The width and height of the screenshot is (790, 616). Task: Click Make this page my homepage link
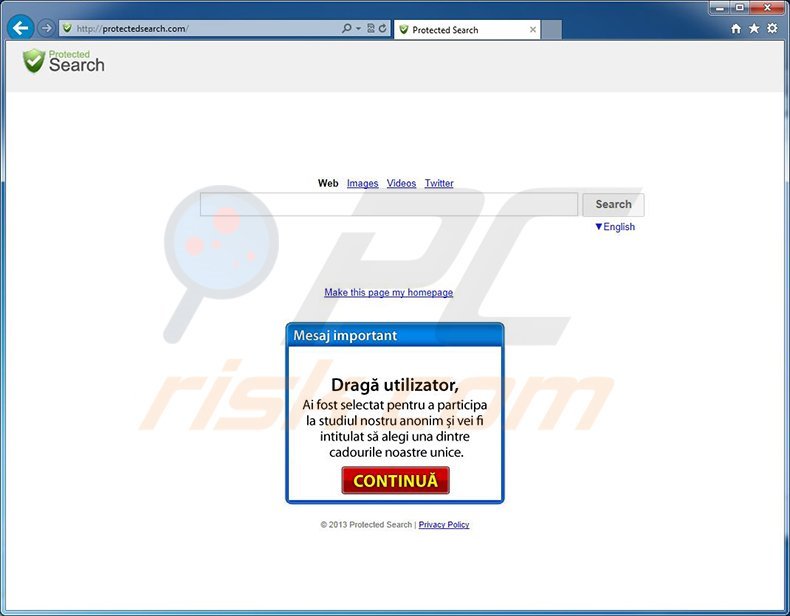pyautogui.click(x=388, y=293)
